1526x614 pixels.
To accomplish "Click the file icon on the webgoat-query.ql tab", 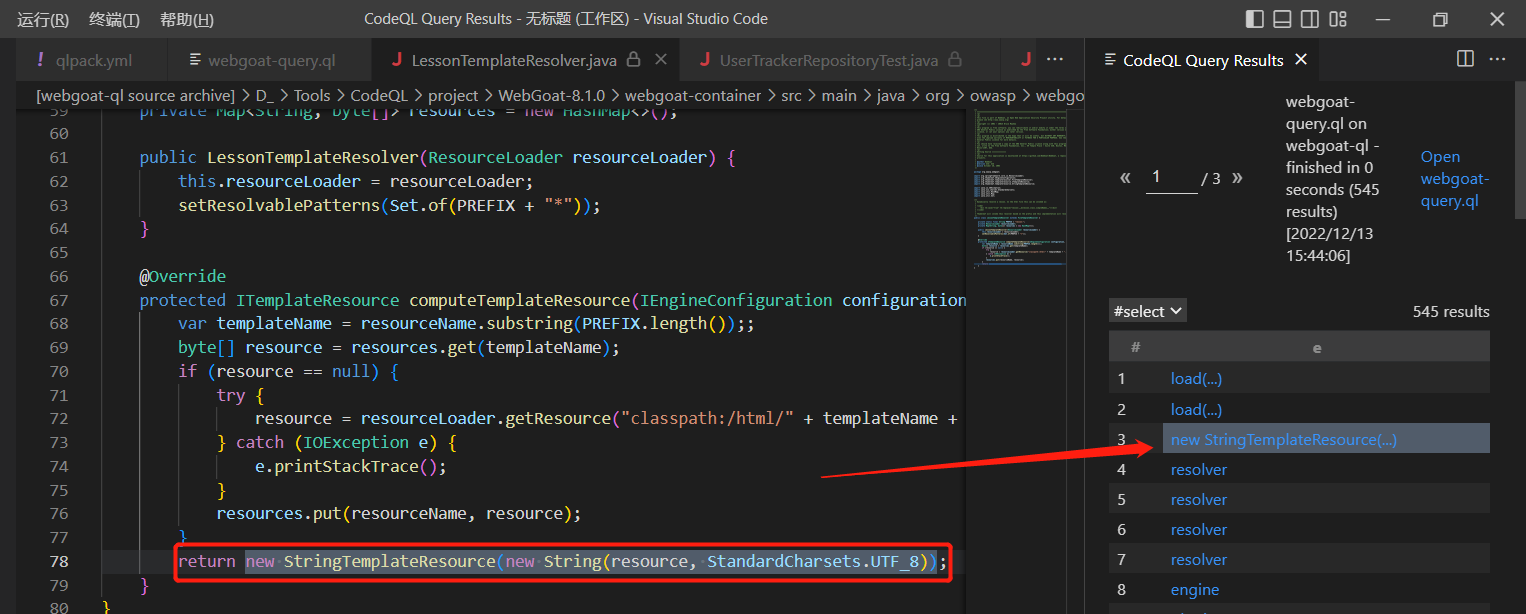I will tap(196, 60).
